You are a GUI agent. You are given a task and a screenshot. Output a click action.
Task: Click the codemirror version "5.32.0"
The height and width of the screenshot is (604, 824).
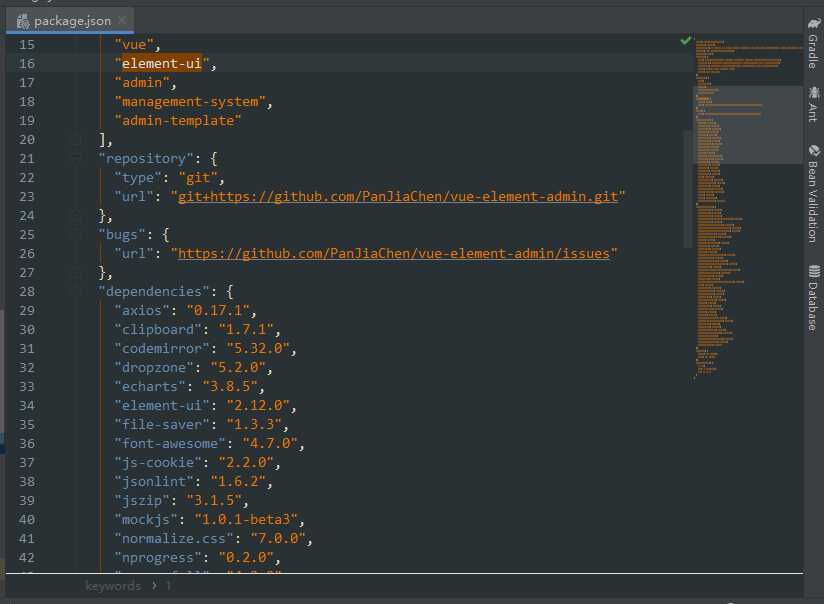(x=258, y=349)
